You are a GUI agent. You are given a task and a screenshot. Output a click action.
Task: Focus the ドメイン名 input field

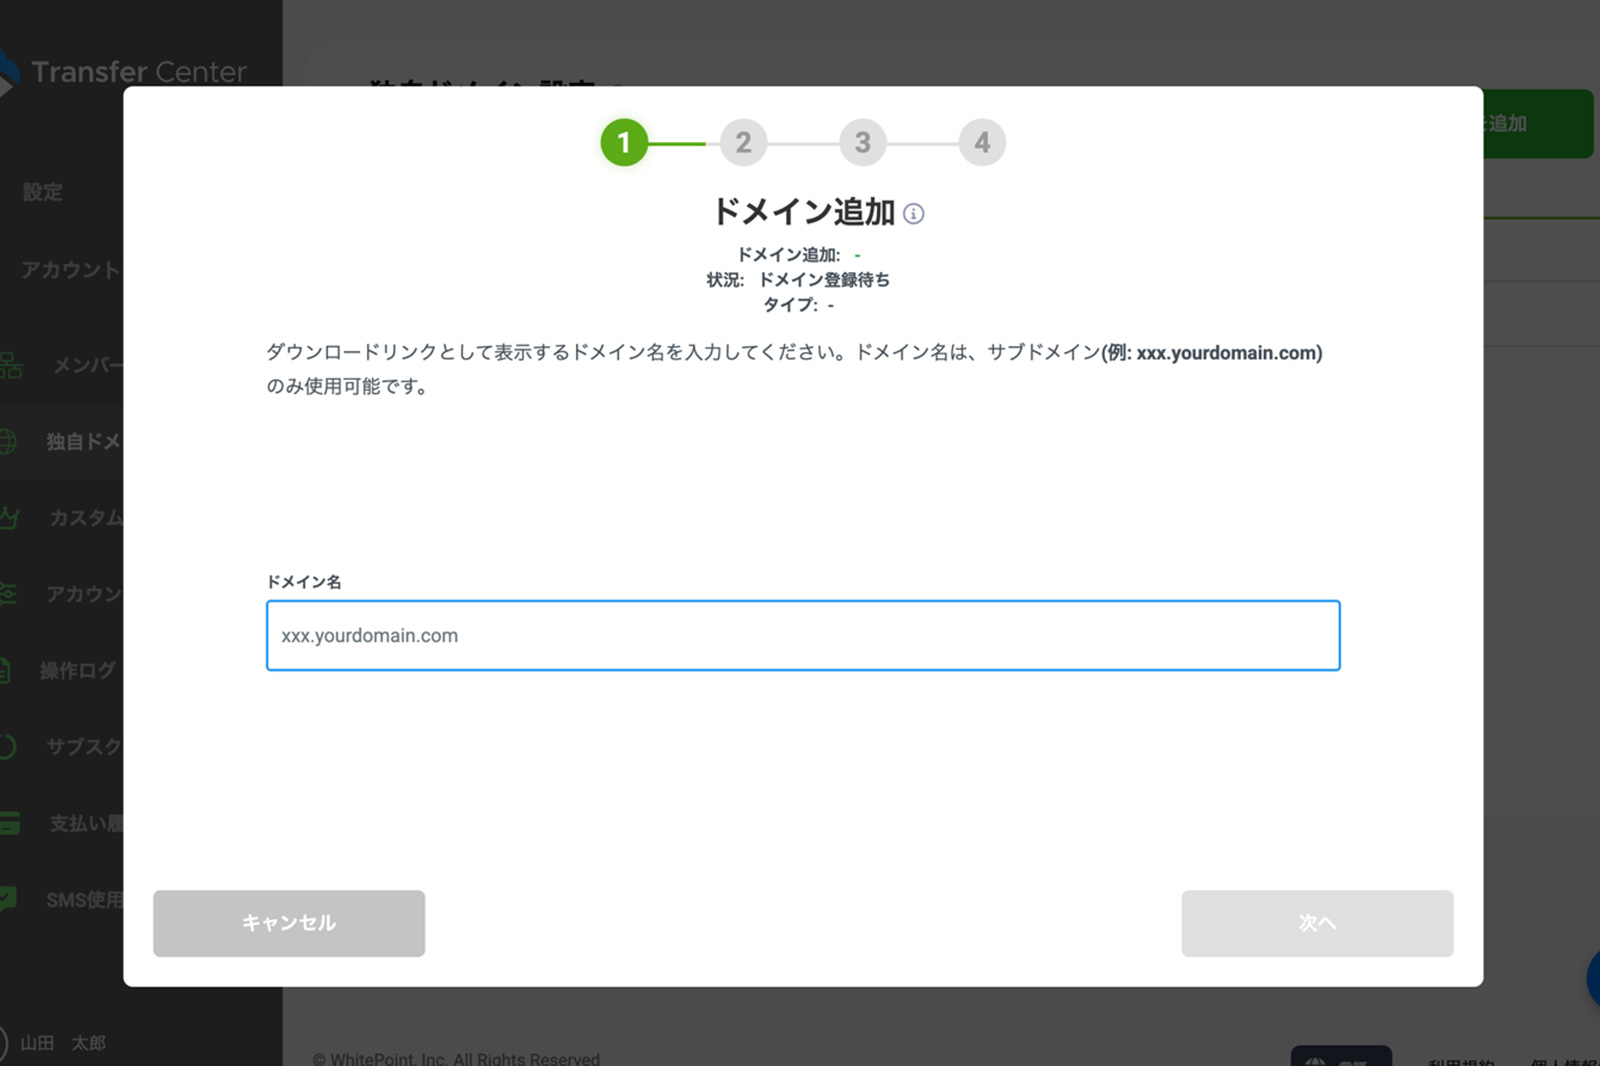(x=803, y=635)
